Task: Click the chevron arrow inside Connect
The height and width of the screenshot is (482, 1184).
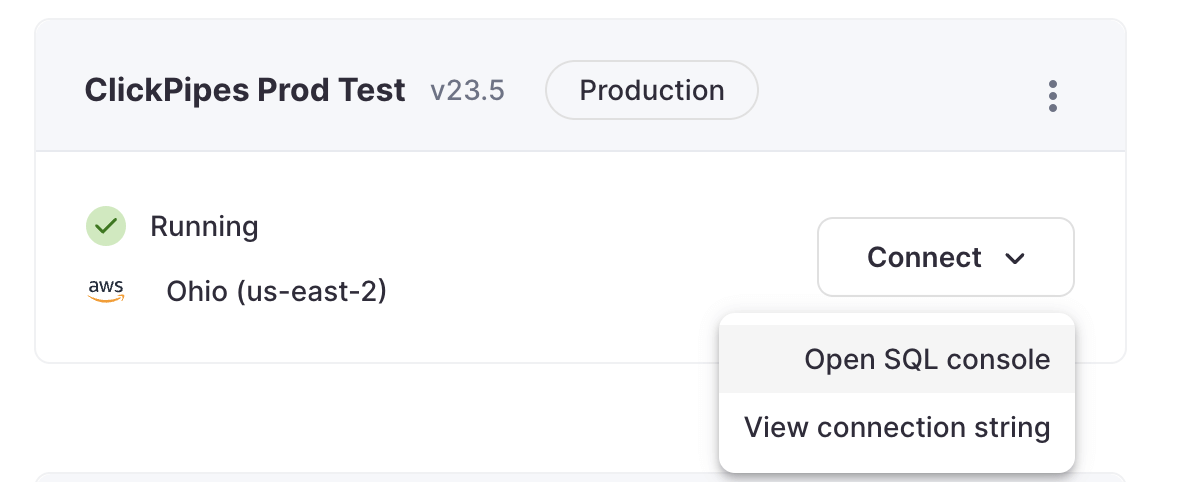Action: coord(1014,259)
